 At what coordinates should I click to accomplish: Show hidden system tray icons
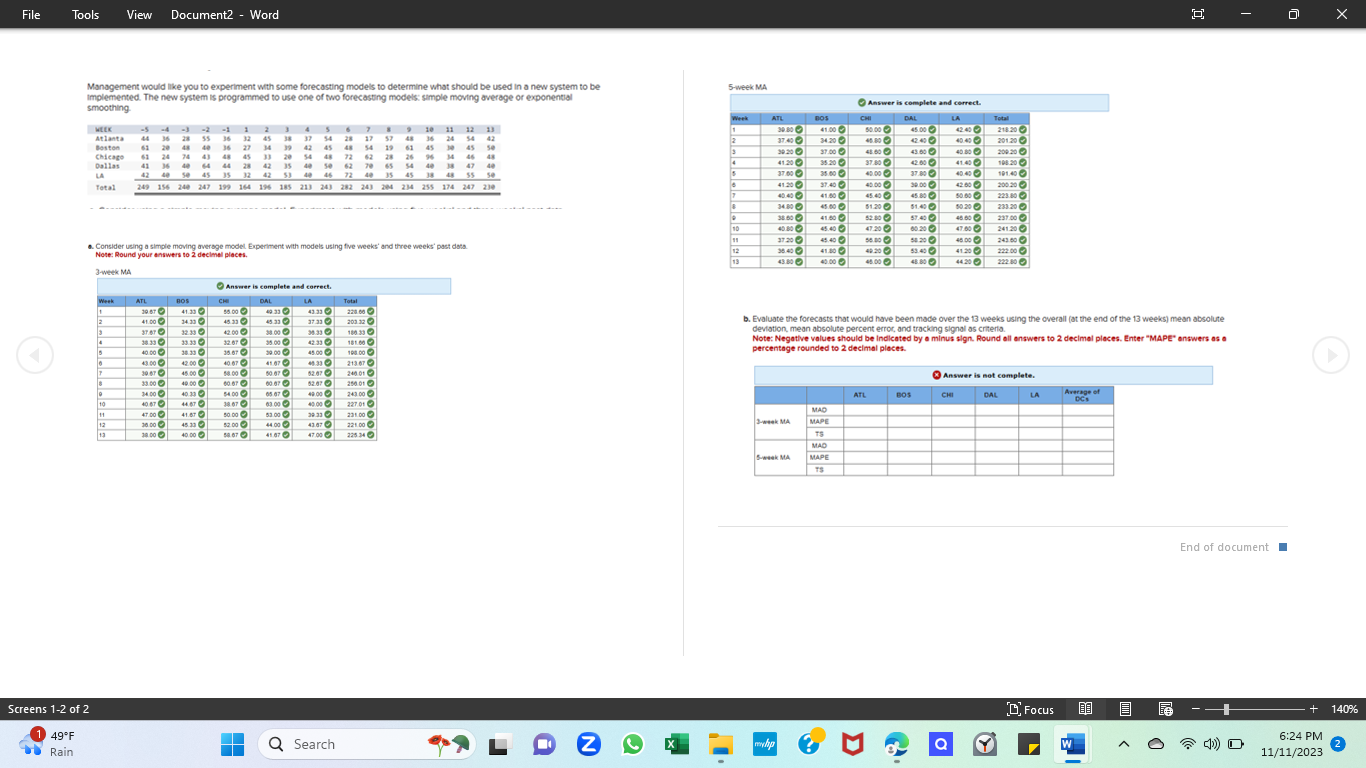1125,744
